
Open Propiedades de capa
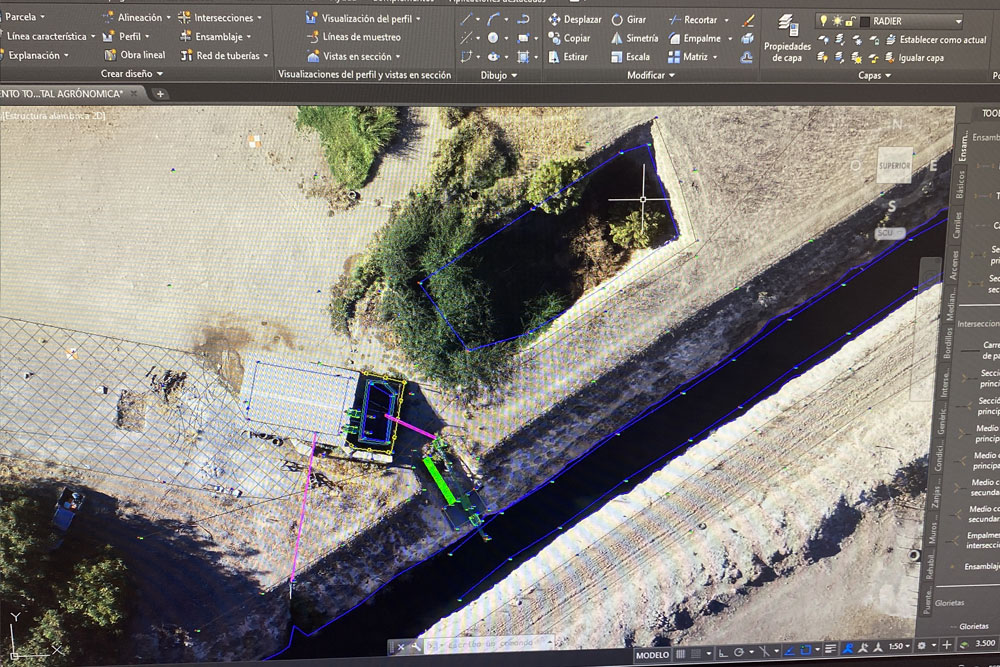pyautogui.click(x=787, y=38)
